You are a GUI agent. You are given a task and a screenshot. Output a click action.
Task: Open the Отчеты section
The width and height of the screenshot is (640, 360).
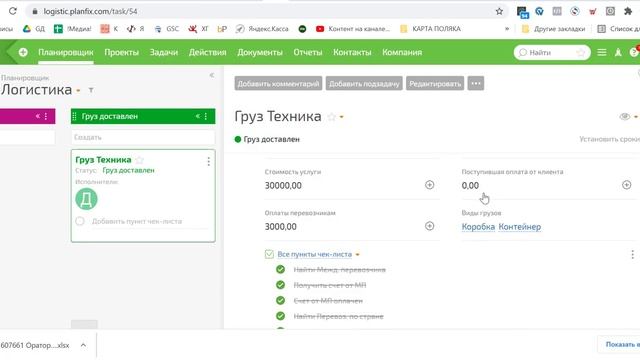[308, 52]
